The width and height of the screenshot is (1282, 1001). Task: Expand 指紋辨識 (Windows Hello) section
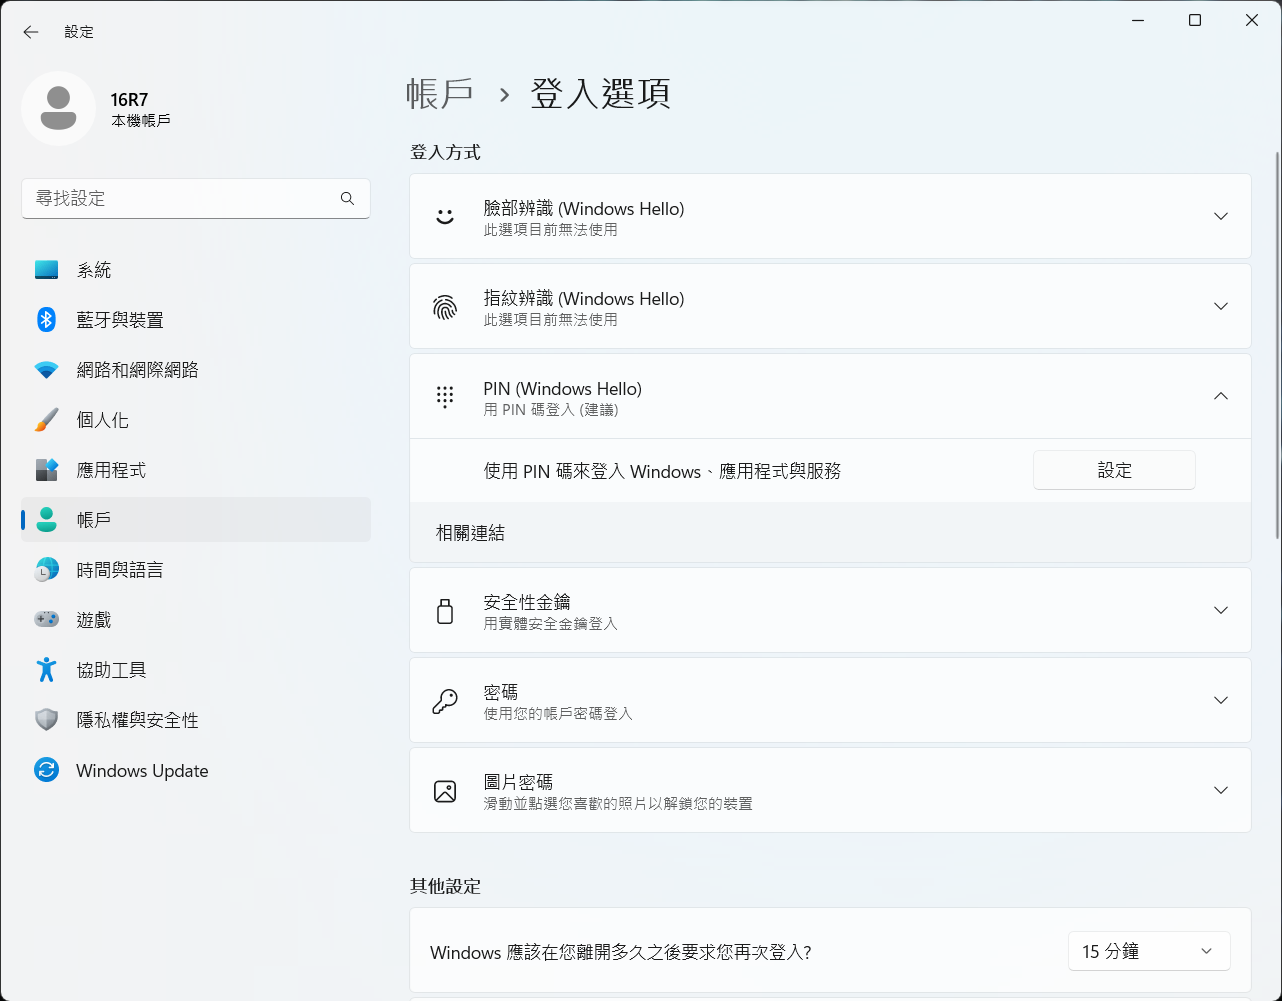point(1220,306)
